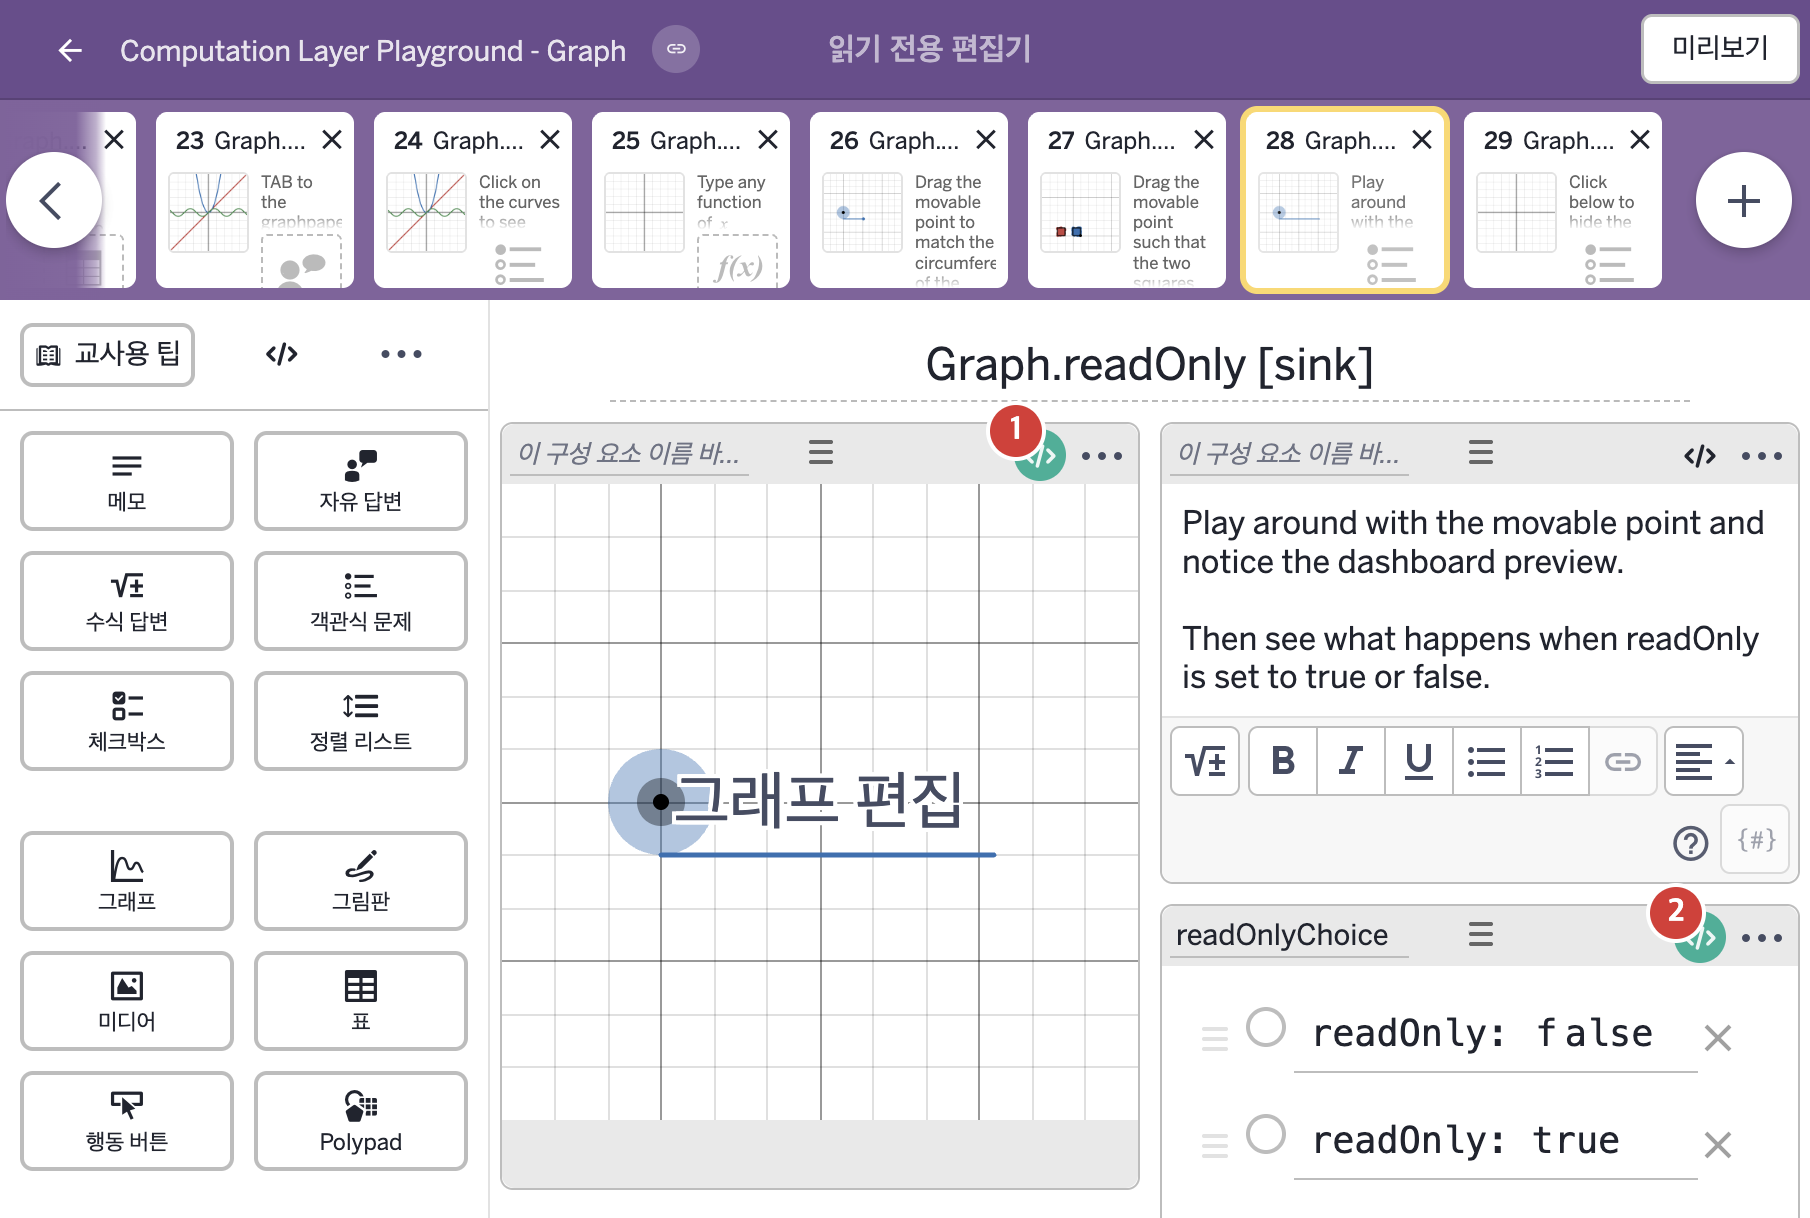
Task: Toggle italic formatting in note
Action: pyautogui.click(x=1351, y=761)
